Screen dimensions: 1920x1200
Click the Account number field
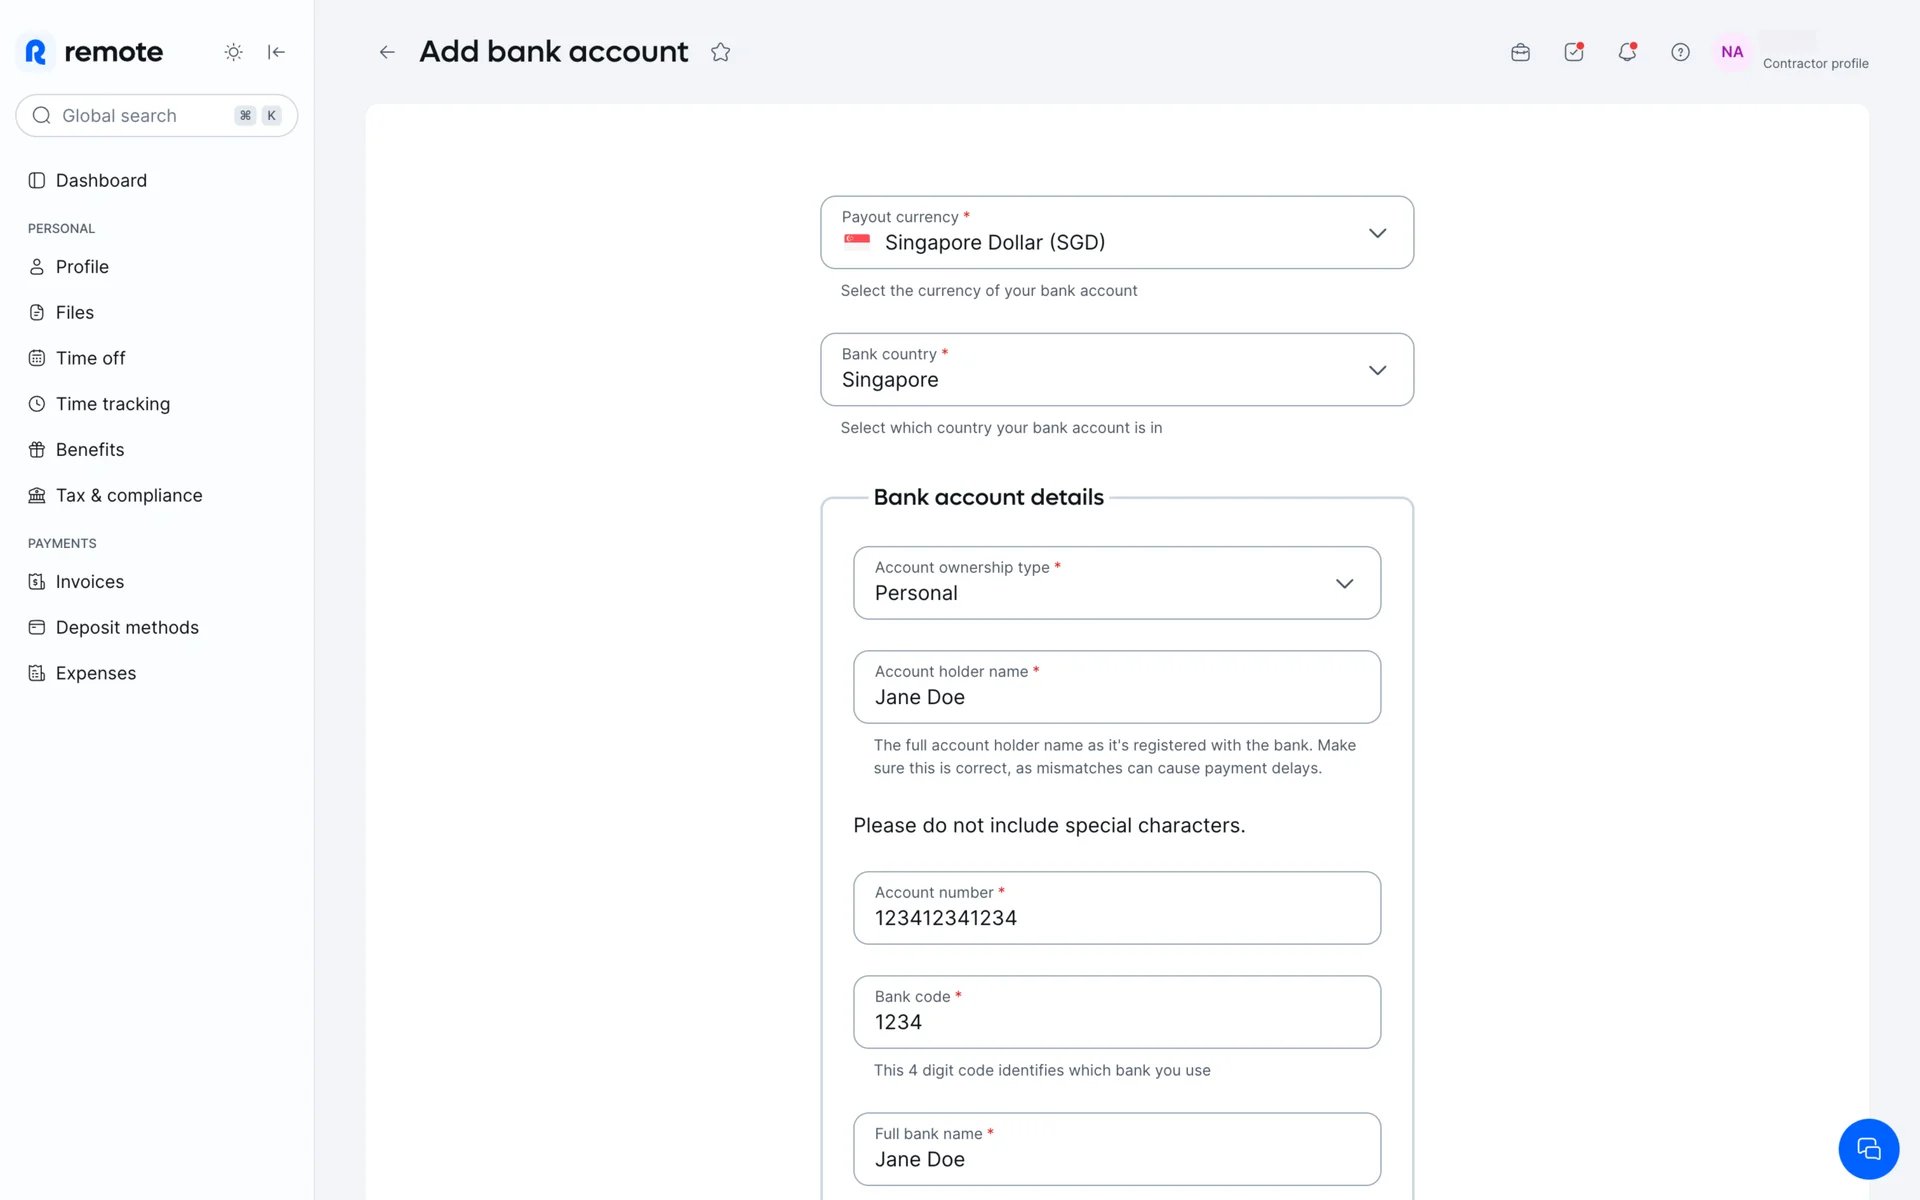1116,908
